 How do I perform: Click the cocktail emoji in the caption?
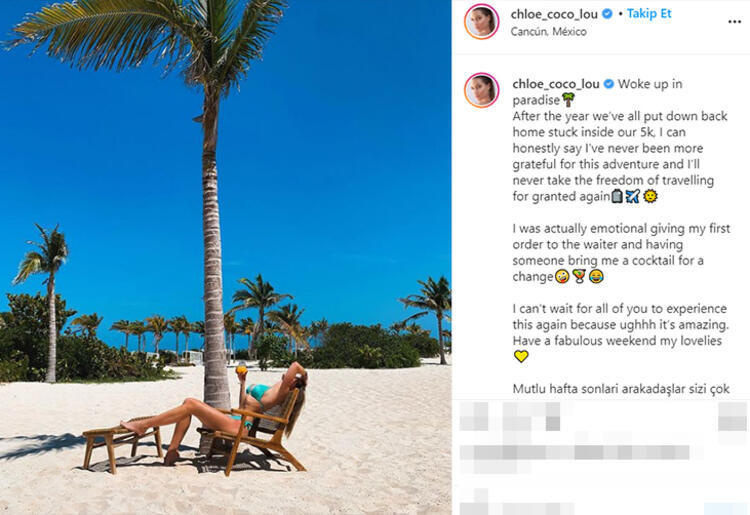(x=579, y=276)
